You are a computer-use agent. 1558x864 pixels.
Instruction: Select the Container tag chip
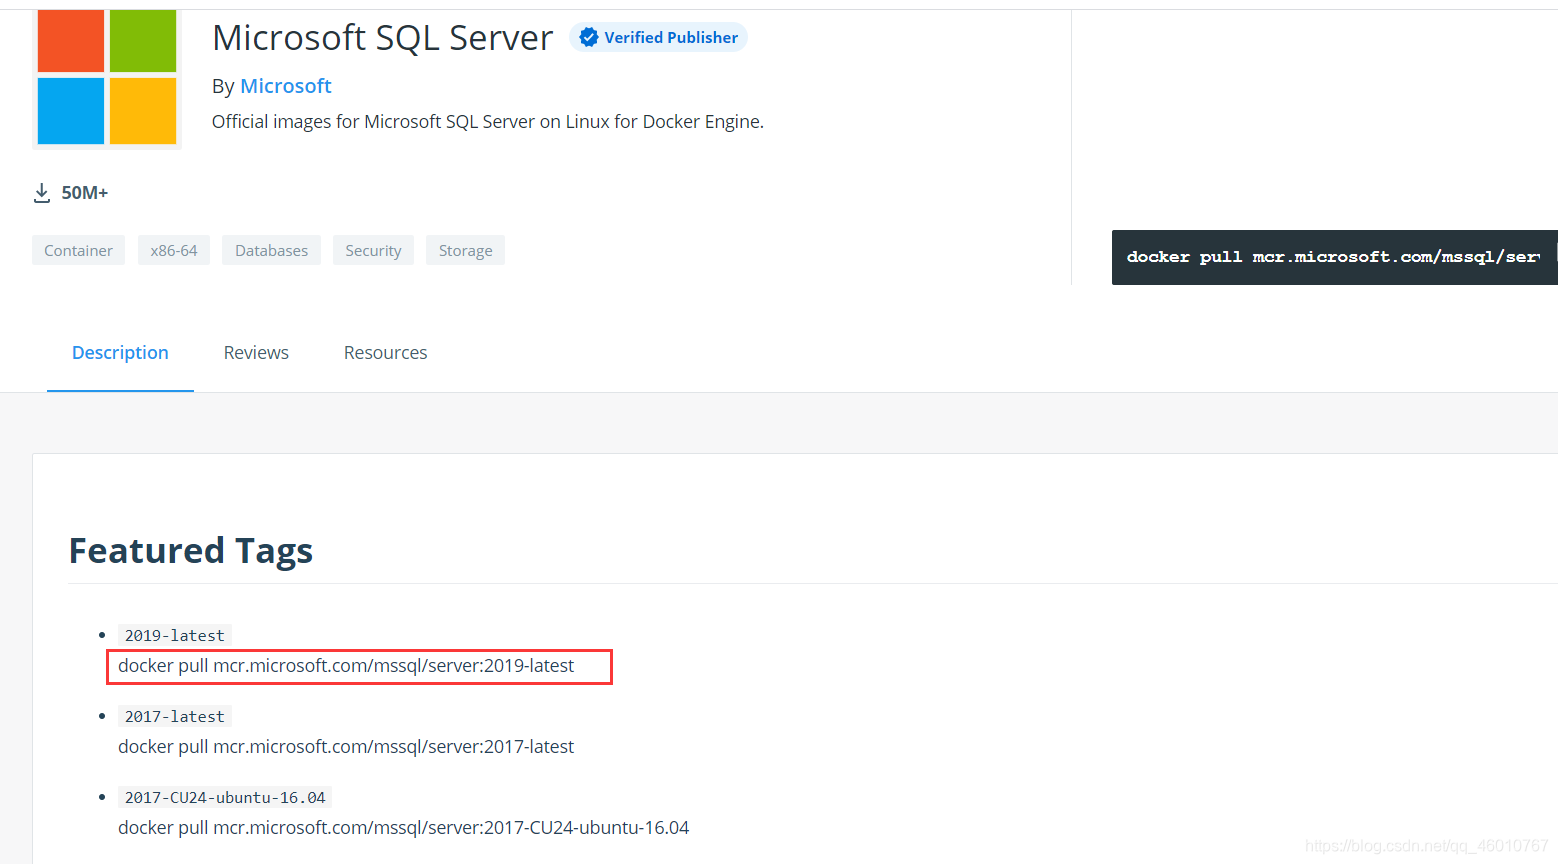[78, 250]
